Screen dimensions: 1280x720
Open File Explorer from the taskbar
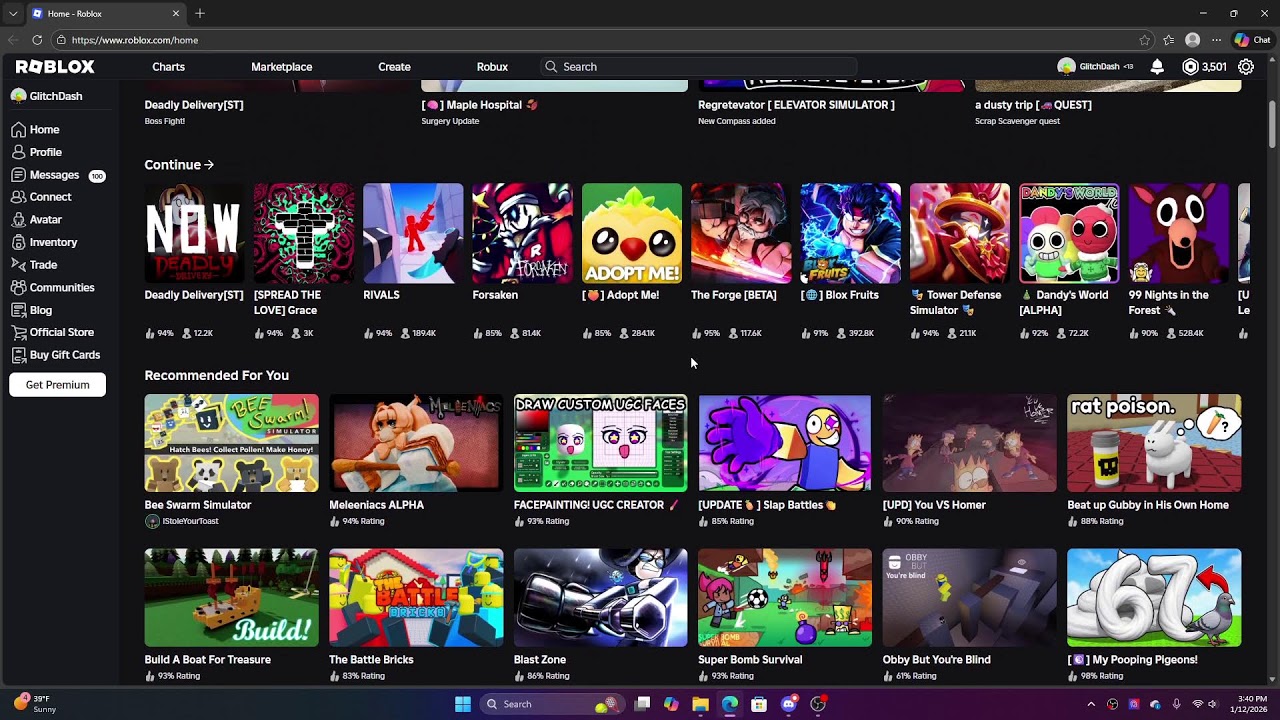click(700, 704)
